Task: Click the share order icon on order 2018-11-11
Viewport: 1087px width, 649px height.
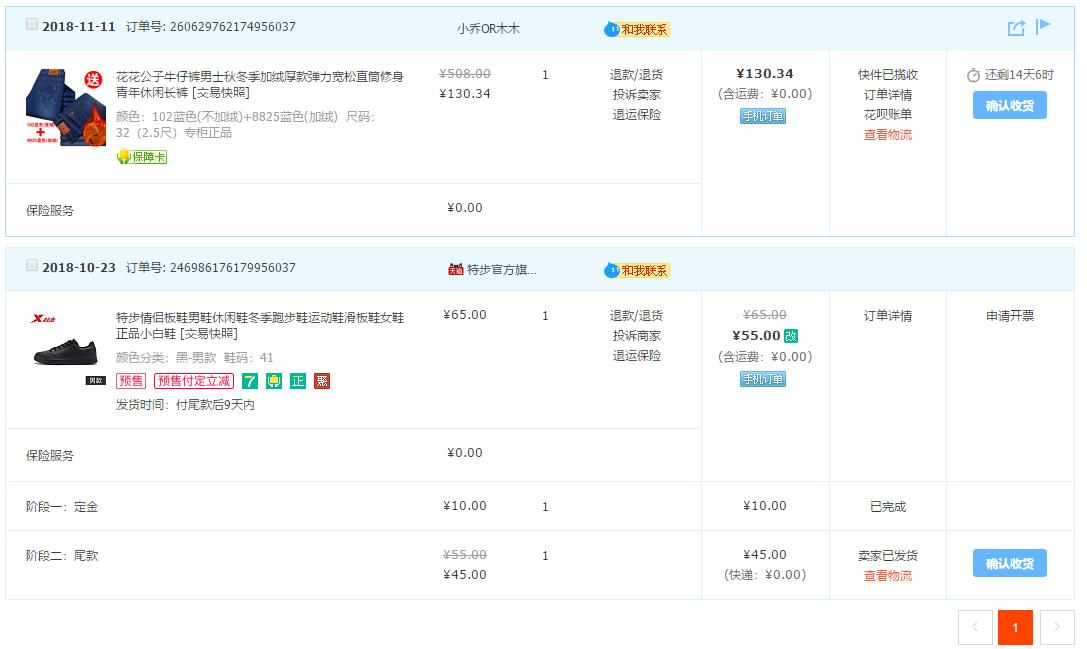Action: click(1015, 27)
